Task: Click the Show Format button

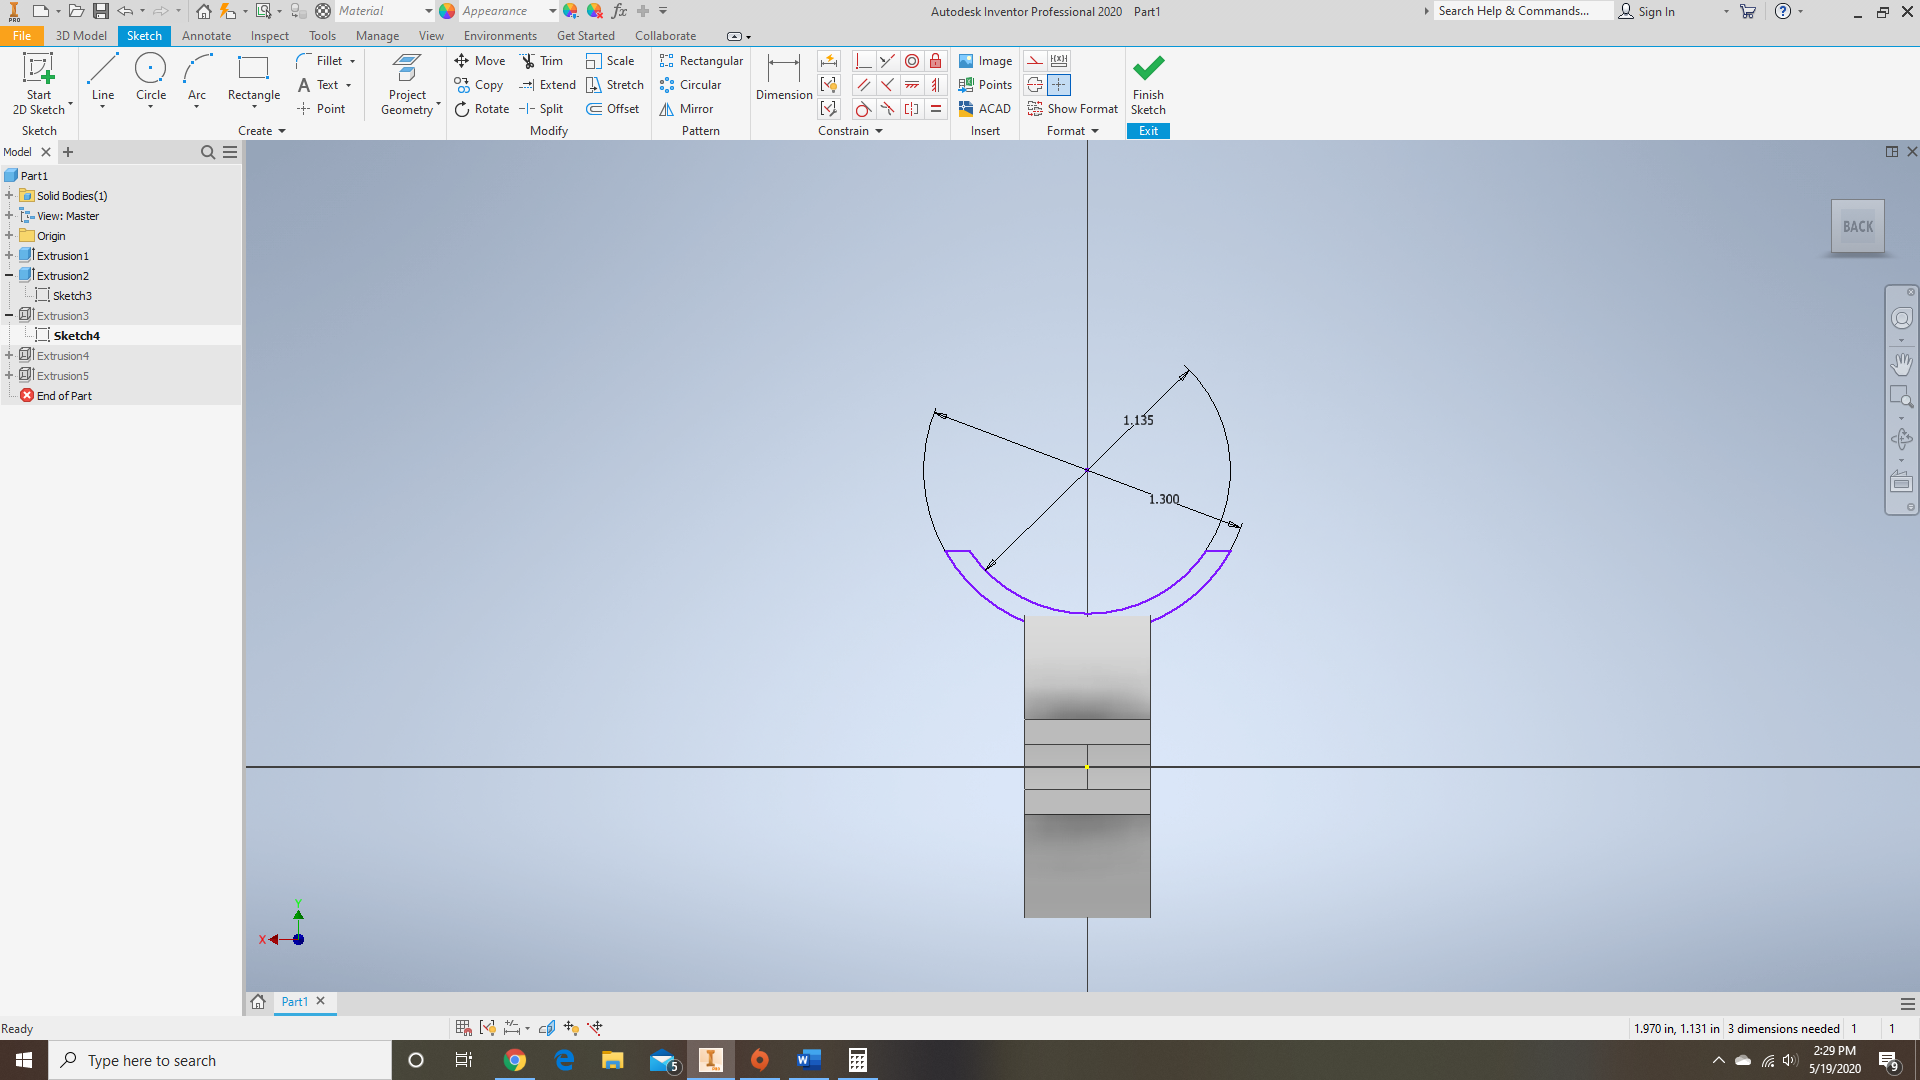Action: [1072, 109]
